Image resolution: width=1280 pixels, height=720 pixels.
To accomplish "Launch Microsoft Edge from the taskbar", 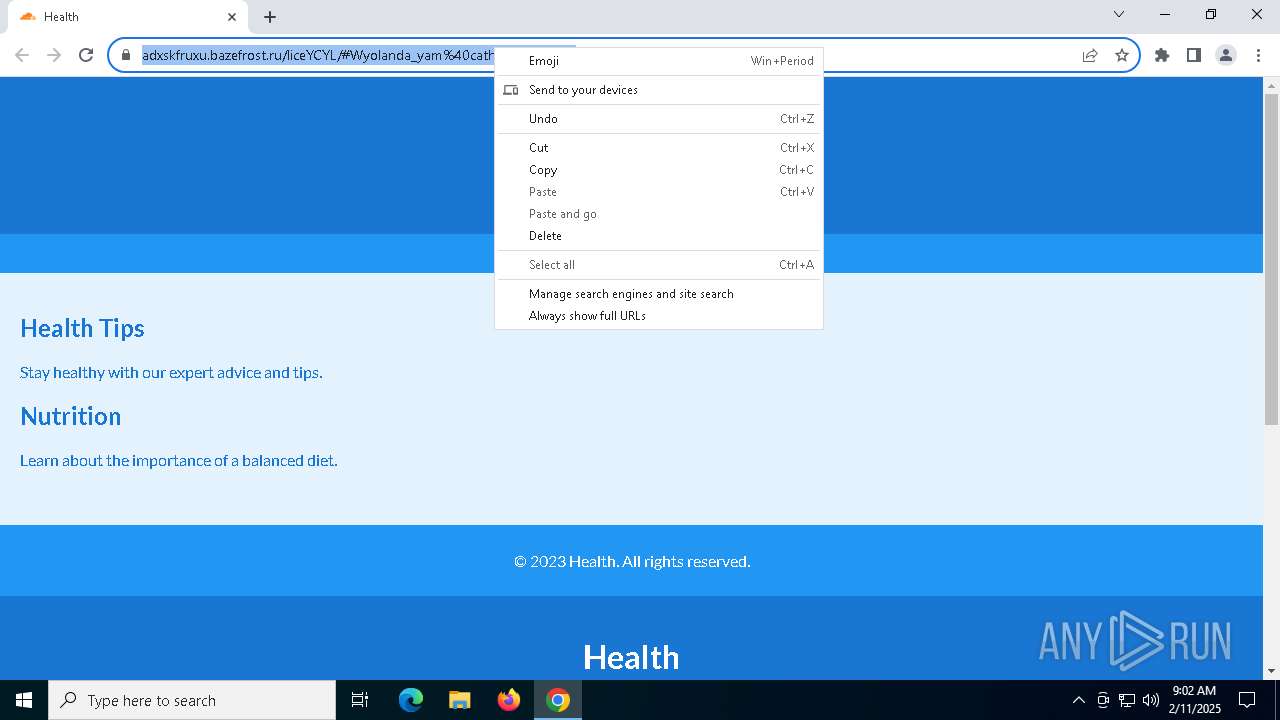I will [x=411, y=700].
